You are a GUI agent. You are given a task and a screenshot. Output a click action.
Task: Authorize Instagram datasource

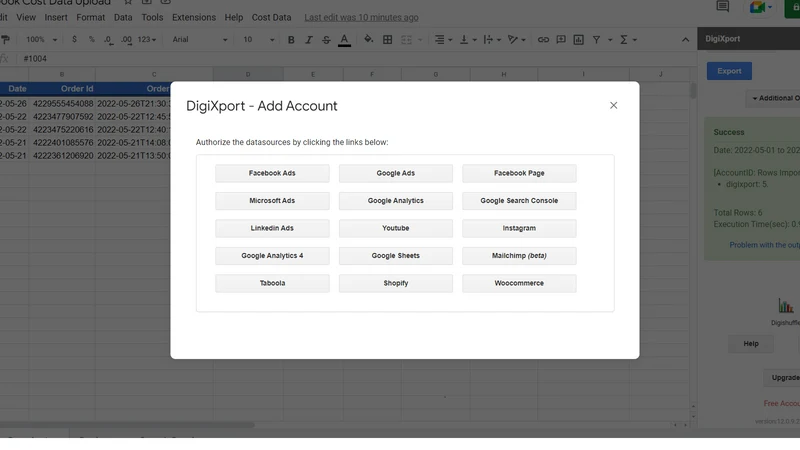(x=519, y=228)
